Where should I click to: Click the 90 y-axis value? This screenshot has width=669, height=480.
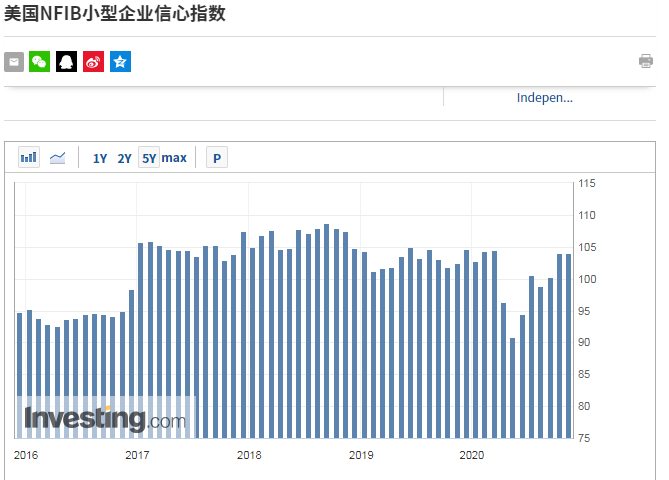(x=584, y=342)
